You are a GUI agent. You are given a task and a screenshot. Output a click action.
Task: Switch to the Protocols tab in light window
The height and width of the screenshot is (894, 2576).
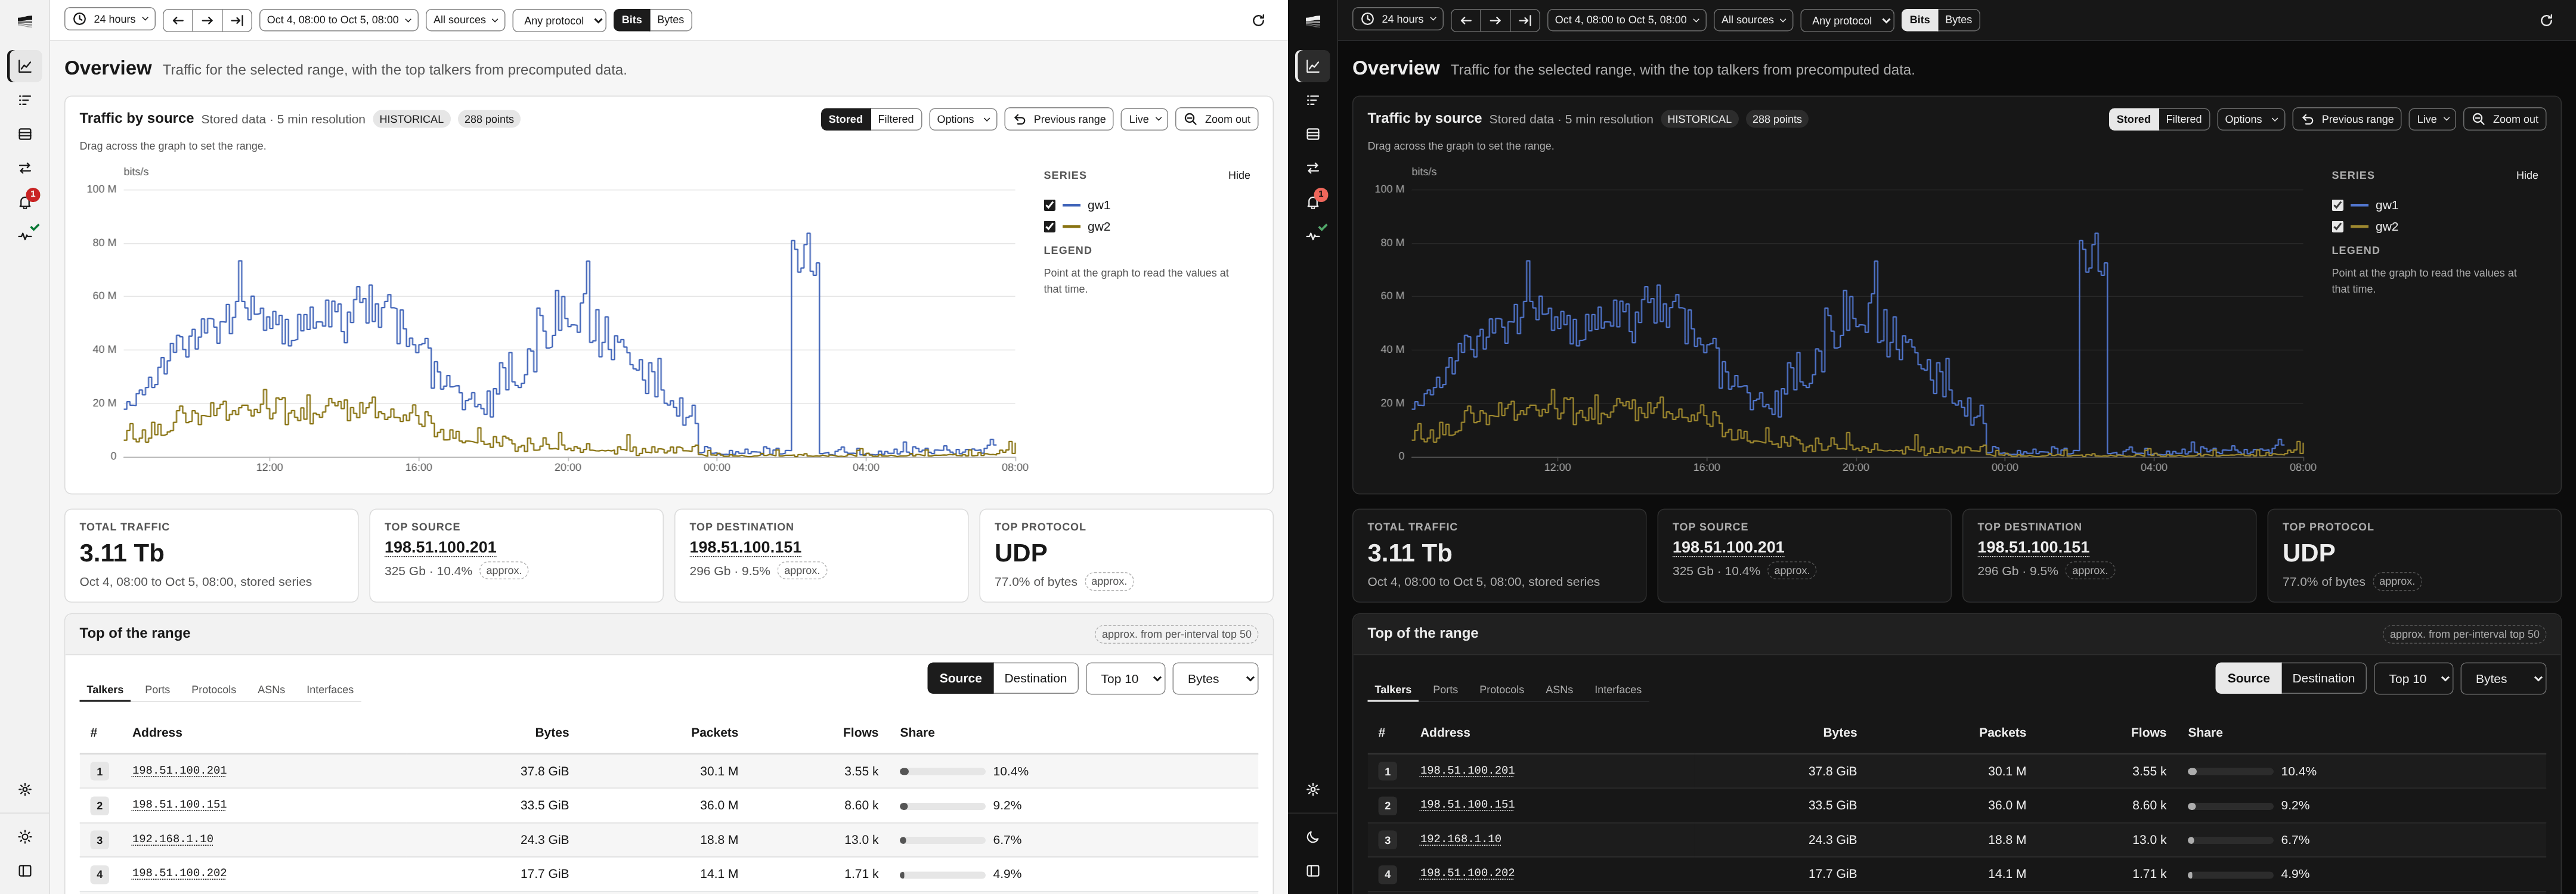click(214, 689)
